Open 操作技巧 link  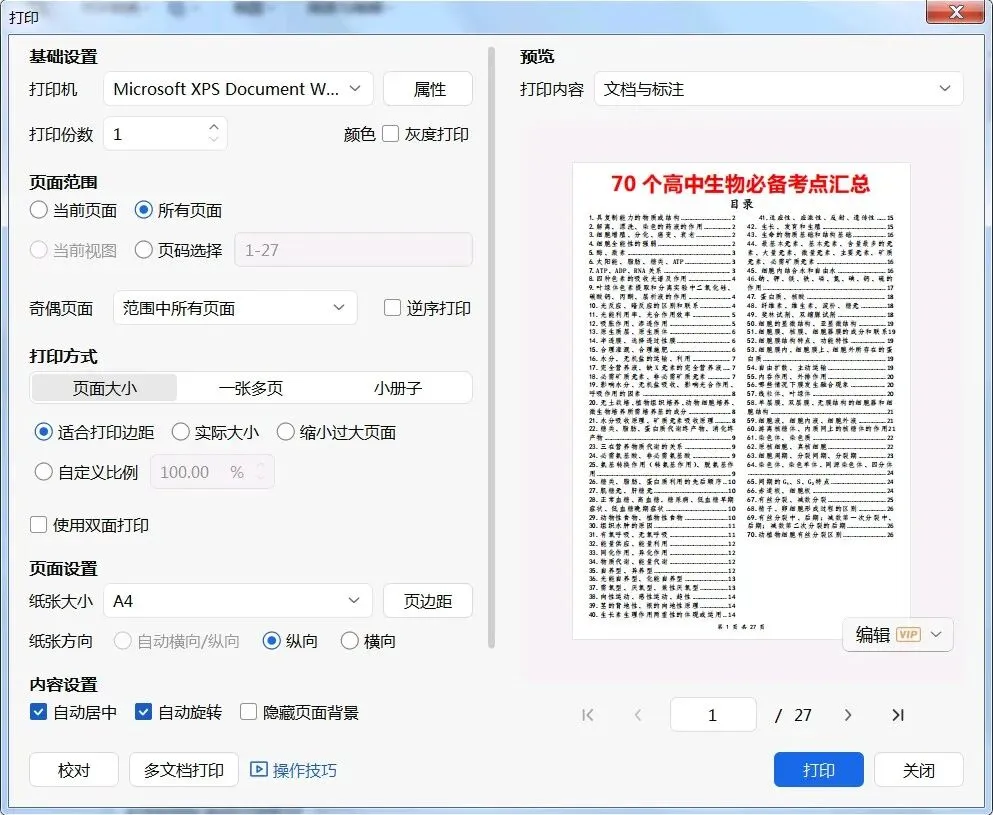tap(305, 770)
